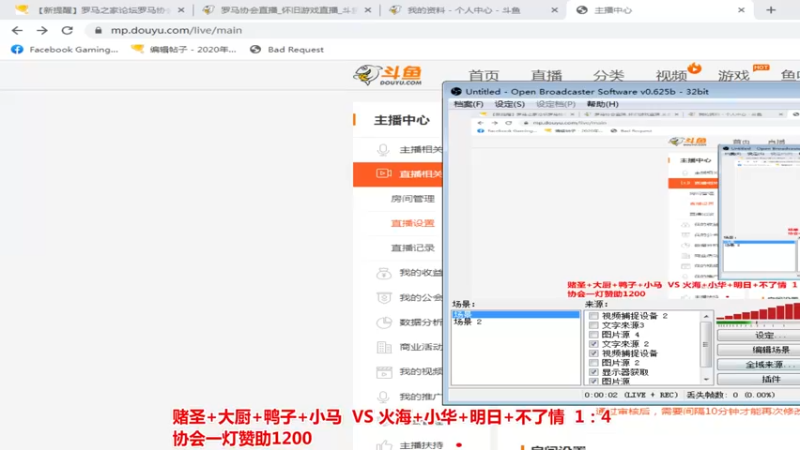This screenshot has height=450, width=800.
Task: Open the 编辑帖子 bookmark
Action: pyautogui.click(x=184, y=49)
